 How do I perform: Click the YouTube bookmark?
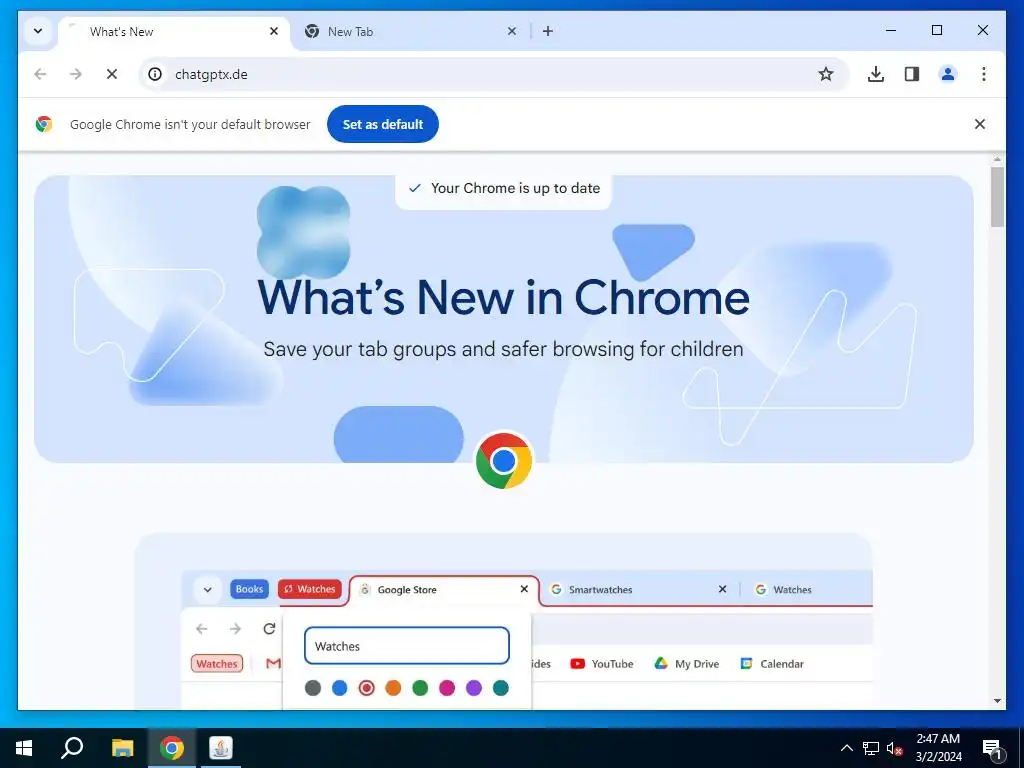pyautogui.click(x=601, y=664)
